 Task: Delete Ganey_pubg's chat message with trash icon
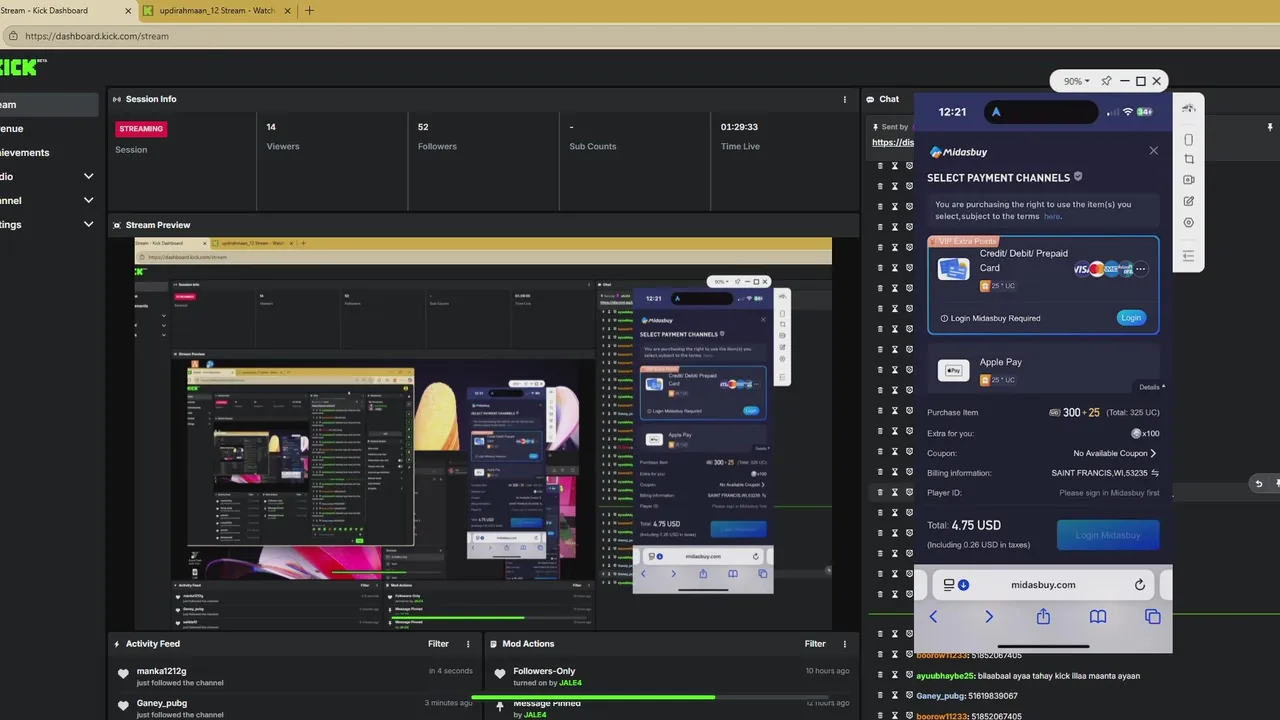pyautogui.click(x=880, y=696)
